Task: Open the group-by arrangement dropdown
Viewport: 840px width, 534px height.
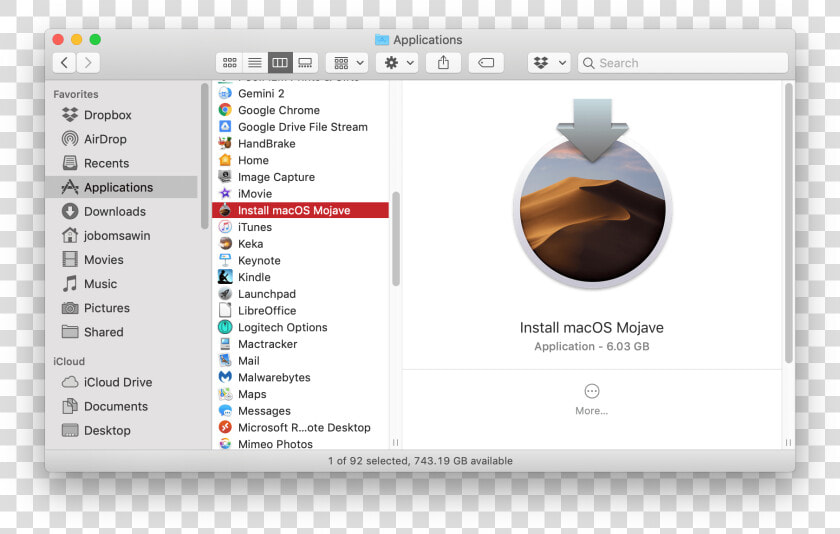Action: (x=347, y=63)
